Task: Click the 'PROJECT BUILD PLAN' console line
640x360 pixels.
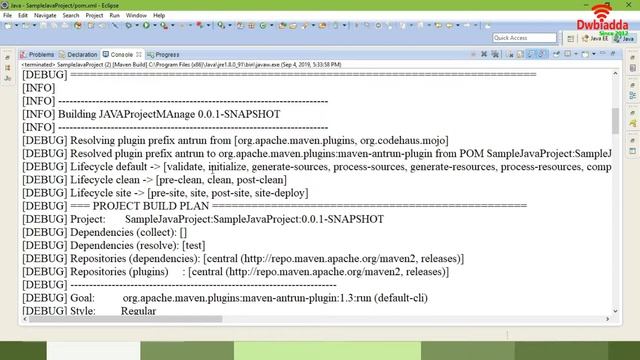Action: pos(275,206)
